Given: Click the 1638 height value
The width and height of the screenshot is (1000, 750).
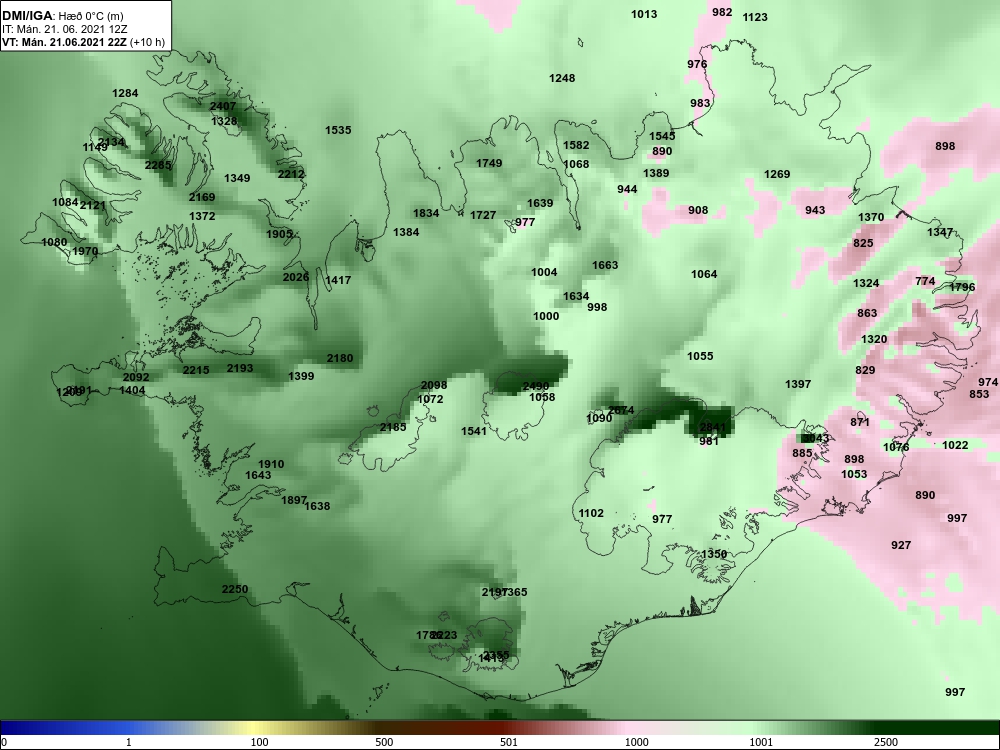Looking at the screenshot, I should pyautogui.click(x=318, y=506).
